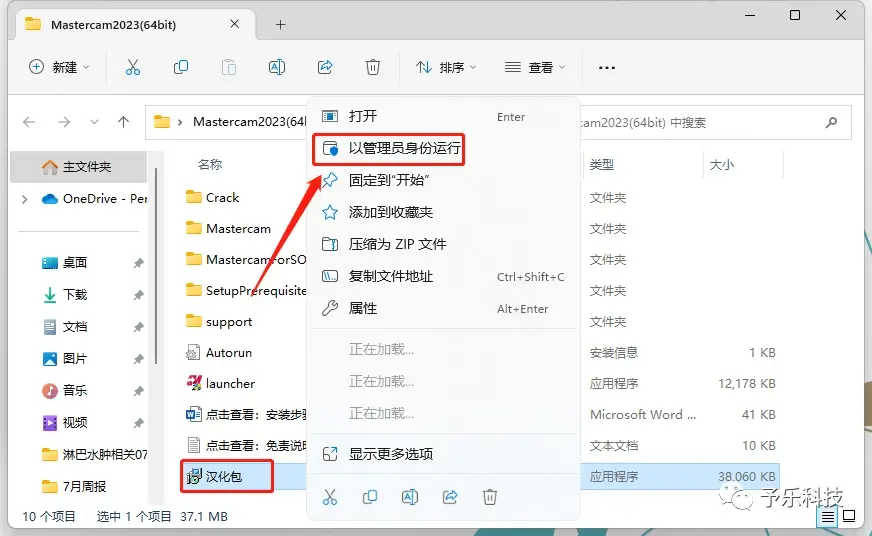
Task: Select text file 点击查看:免责说明
Action: (x=245, y=446)
